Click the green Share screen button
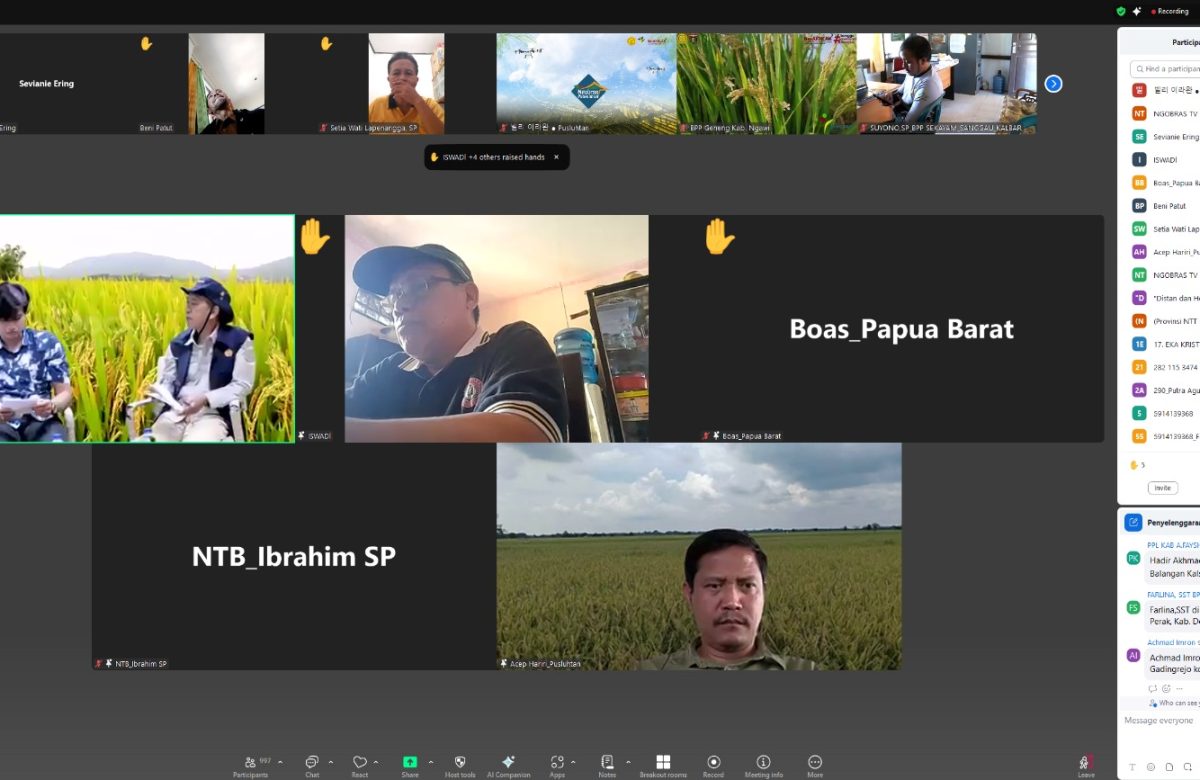The image size is (1200, 780). tap(410, 762)
